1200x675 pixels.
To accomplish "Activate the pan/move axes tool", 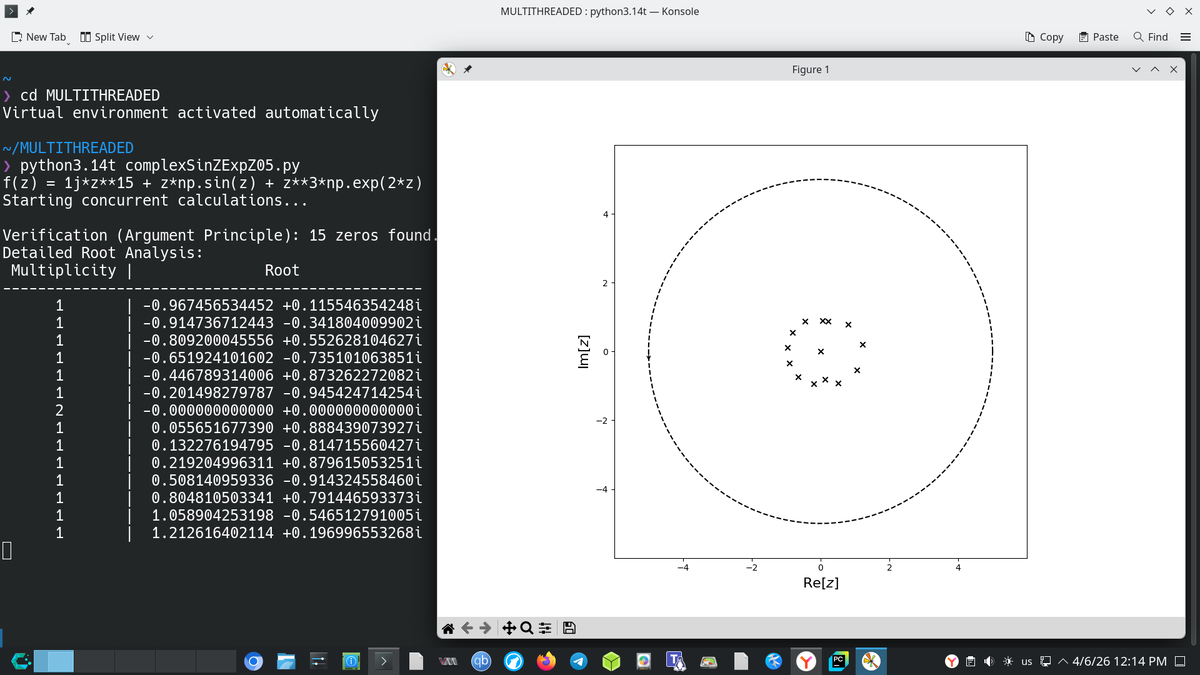I will pos(509,628).
